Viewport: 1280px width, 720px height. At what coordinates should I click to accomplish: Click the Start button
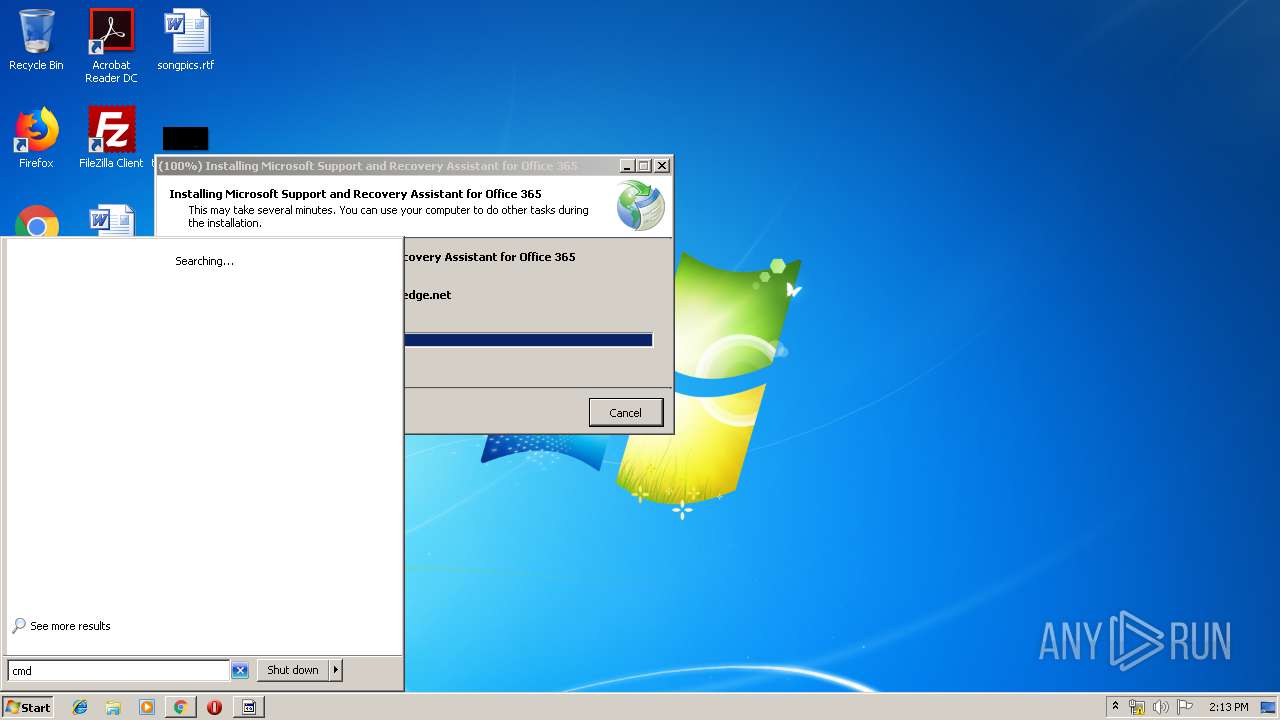28,707
